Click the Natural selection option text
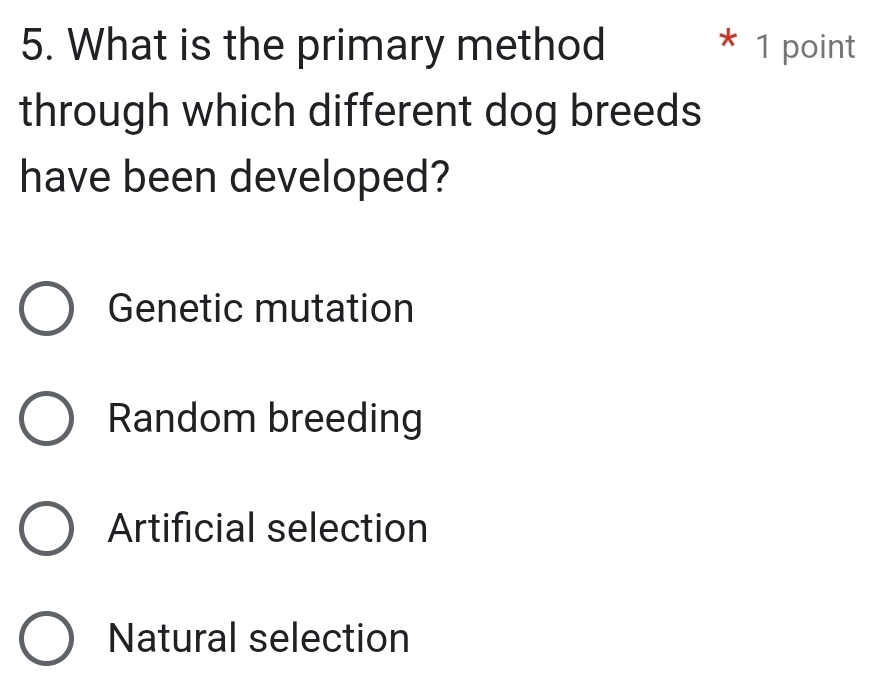 click(x=258, y=640)
